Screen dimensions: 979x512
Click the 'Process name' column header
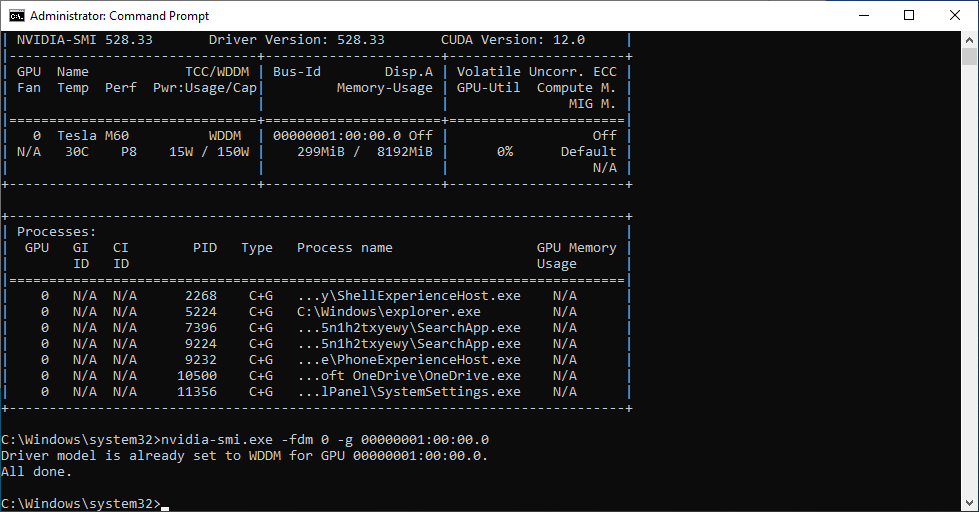345,248
